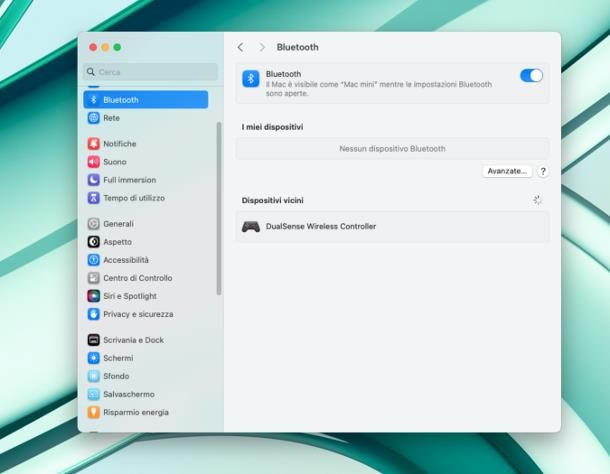The width and height of the screenshot is (610, 474).
Task: Select DualSense Wireless Controller device name
Action: [321, 226]
